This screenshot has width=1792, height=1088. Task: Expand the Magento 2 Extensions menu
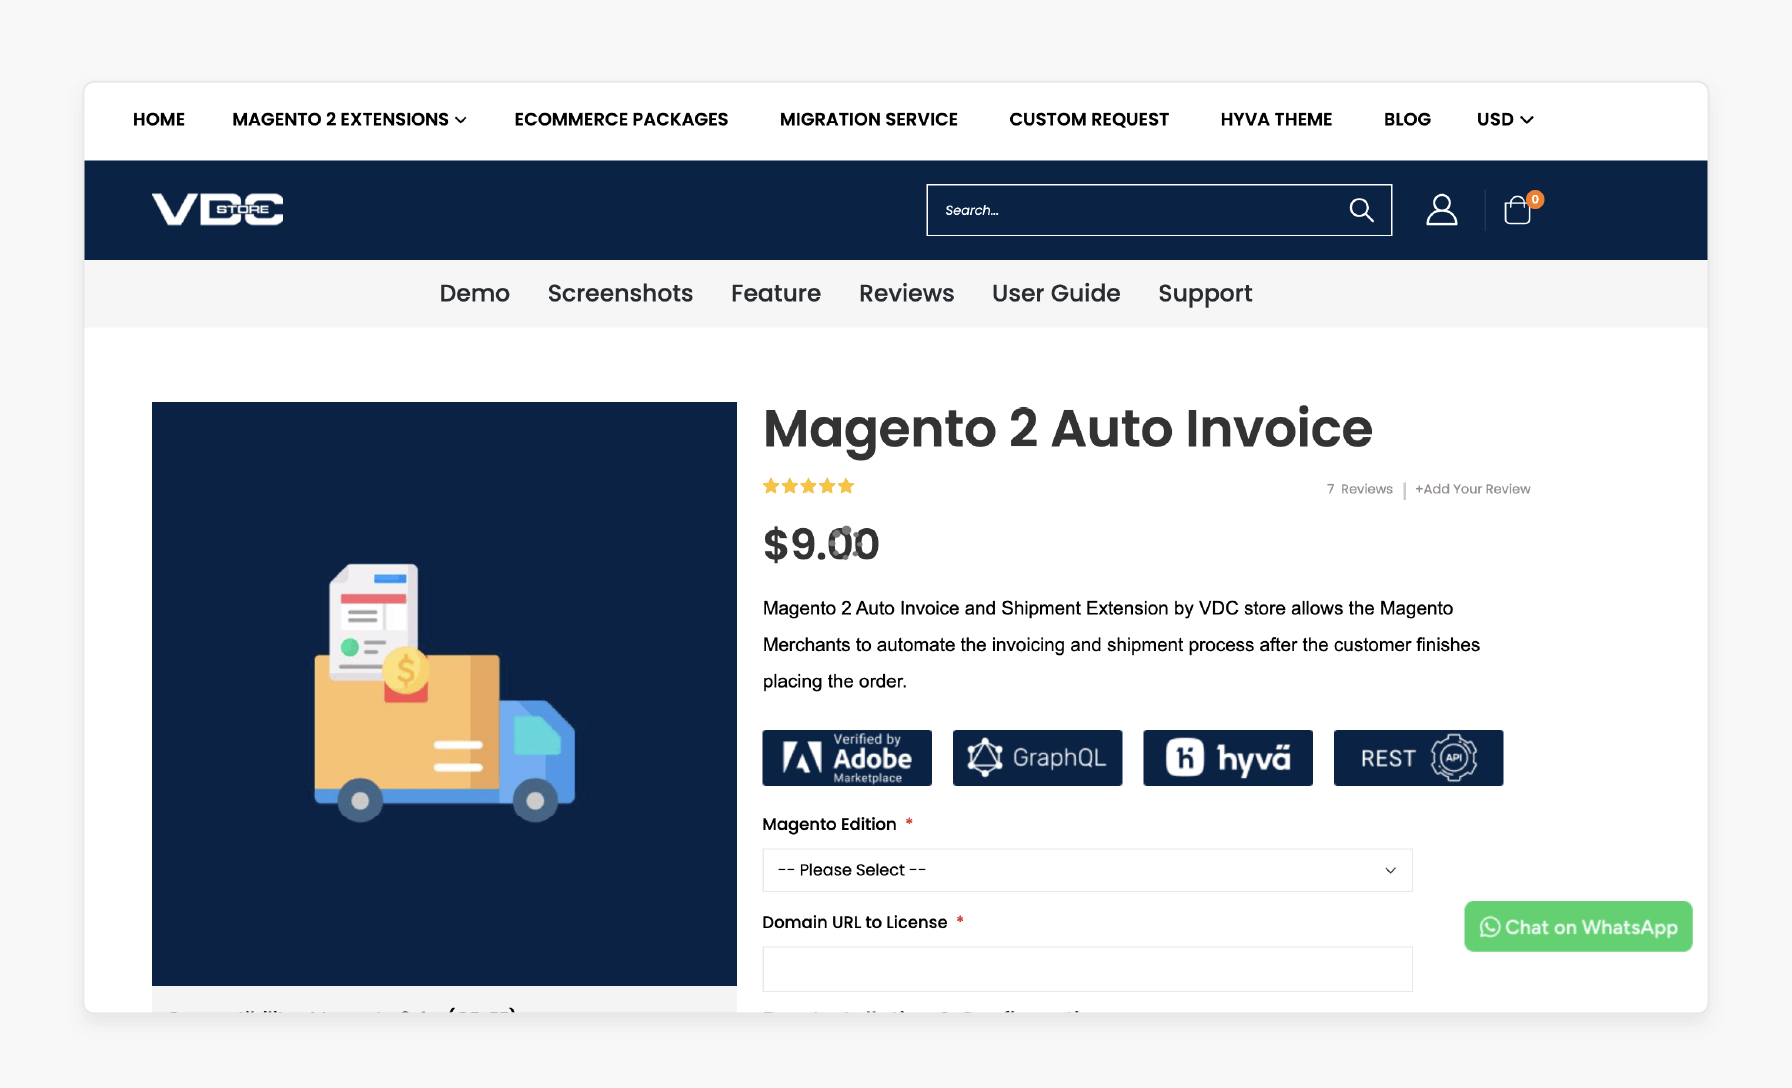point(349,119)
